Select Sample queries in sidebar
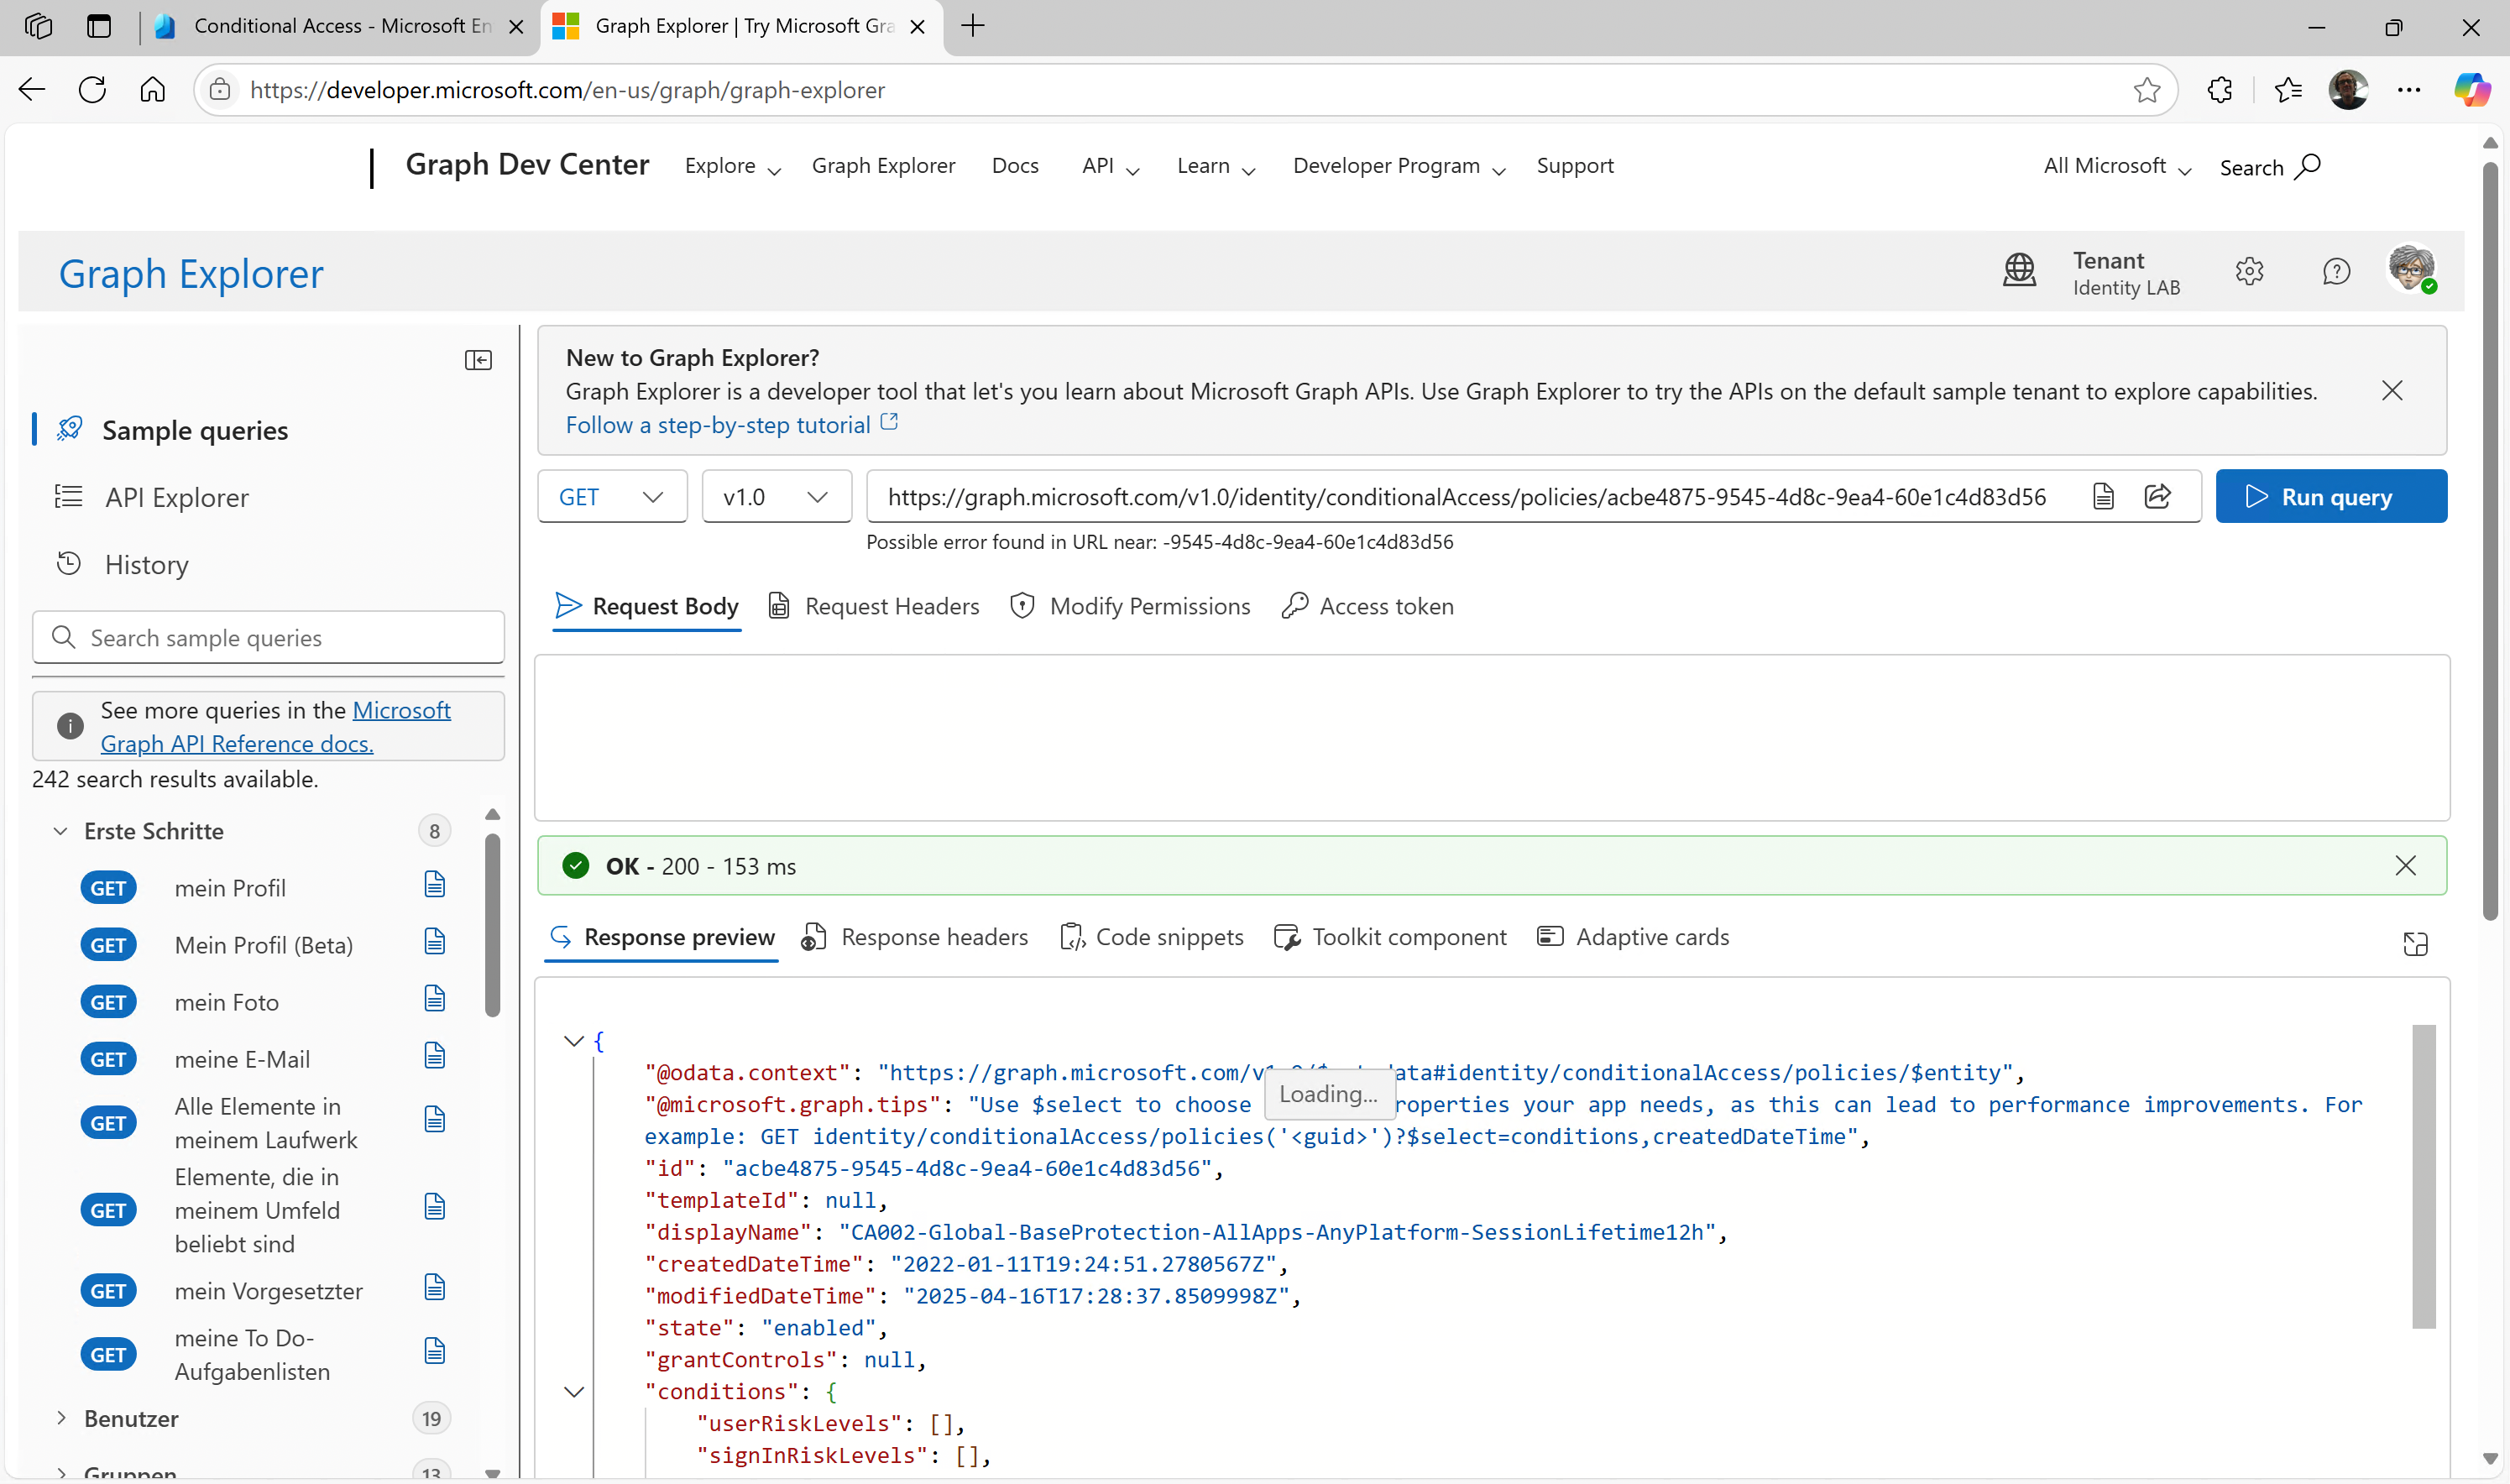 tap(195, 430)
